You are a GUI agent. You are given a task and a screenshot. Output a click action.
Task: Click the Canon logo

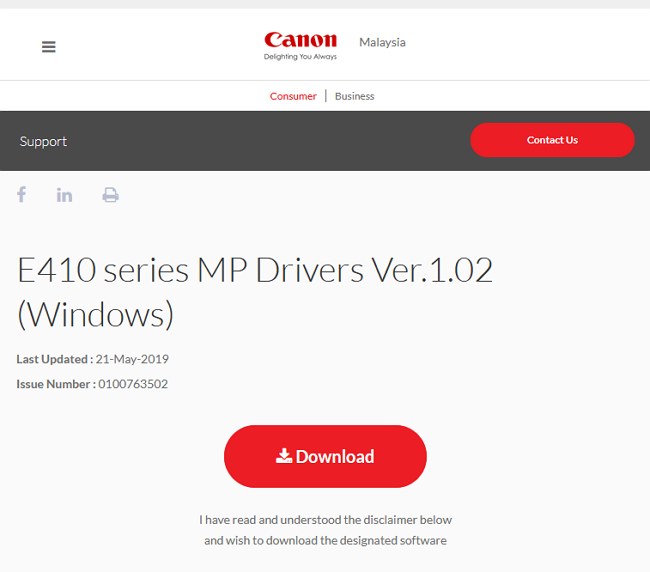301,40
